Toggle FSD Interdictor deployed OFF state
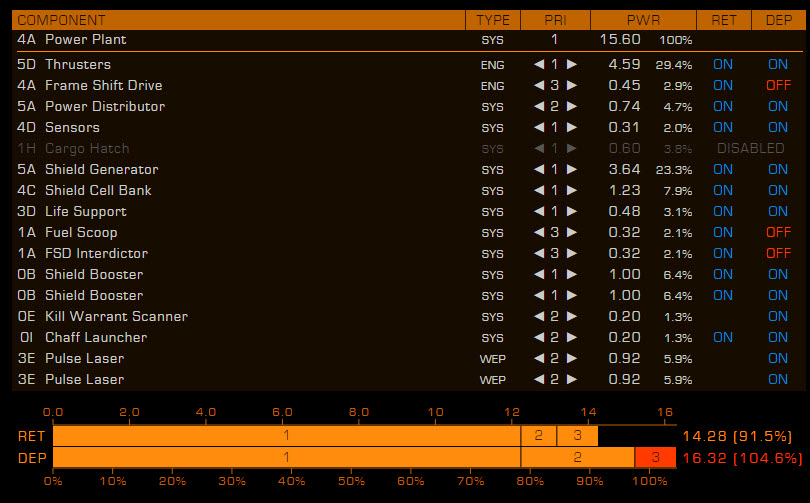810x503 pixels. [778, 254]
